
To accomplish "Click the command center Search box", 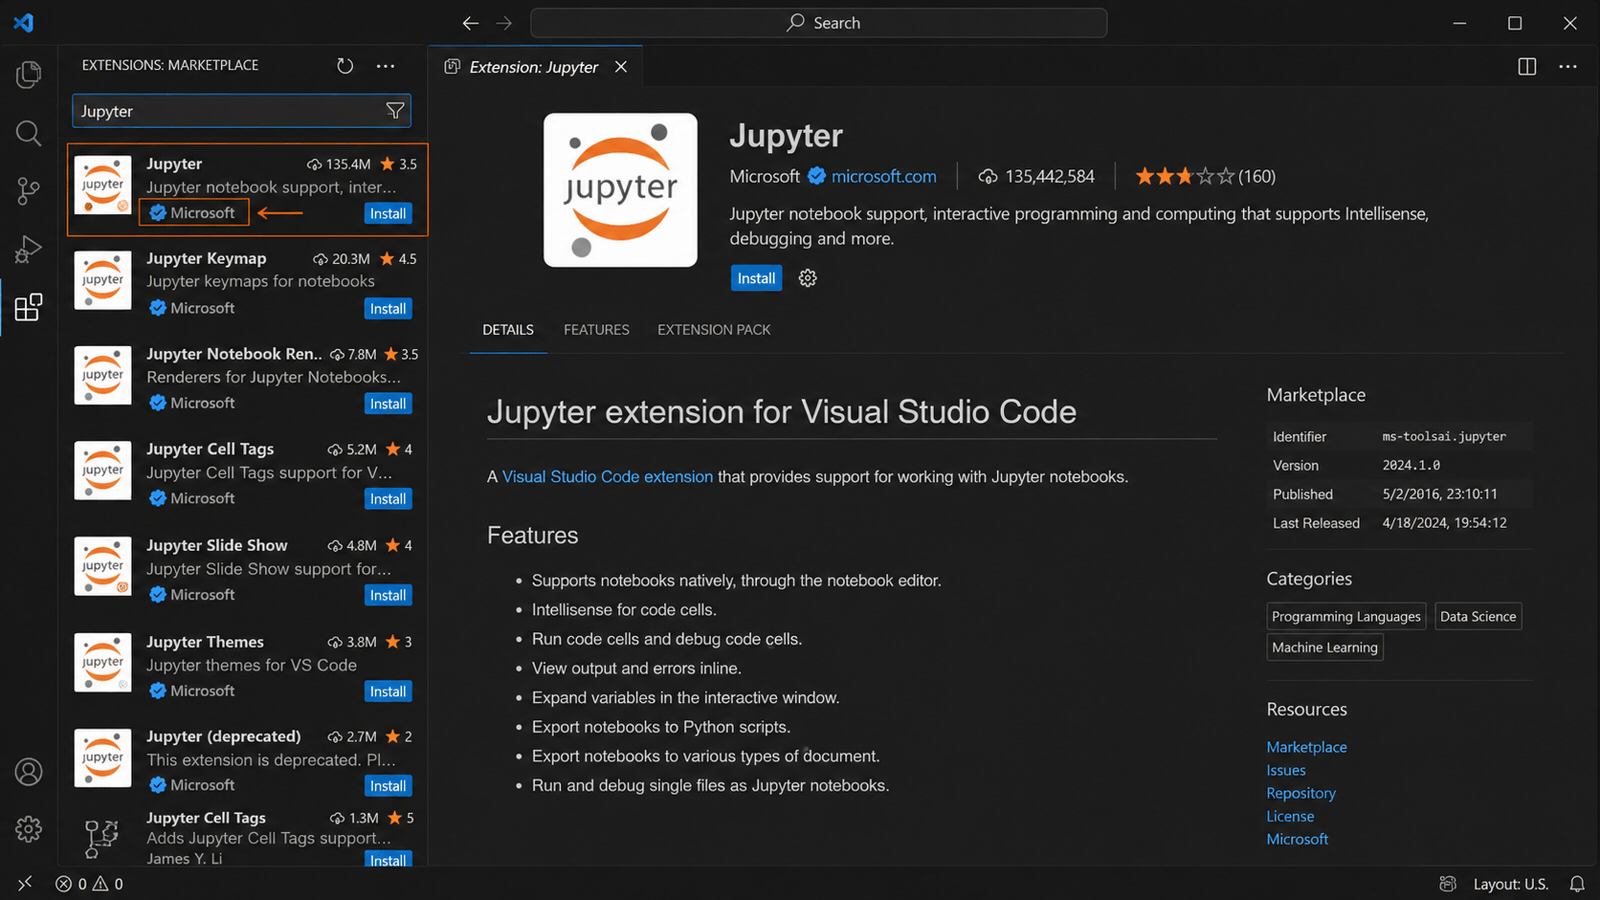I will 819,23.
